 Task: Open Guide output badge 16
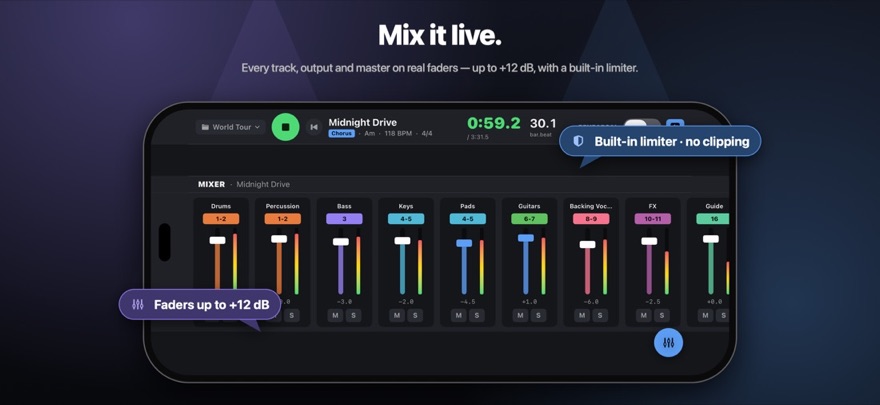click(x=713, y=219)
